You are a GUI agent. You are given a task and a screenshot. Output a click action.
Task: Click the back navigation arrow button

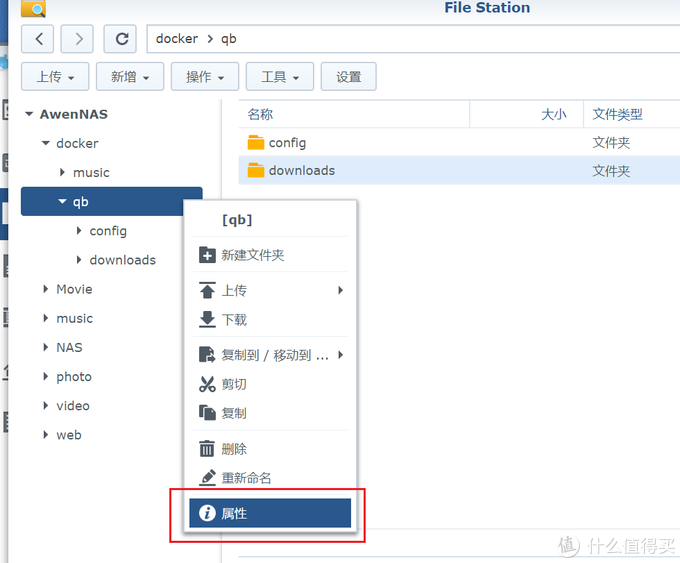click(38, 39)
